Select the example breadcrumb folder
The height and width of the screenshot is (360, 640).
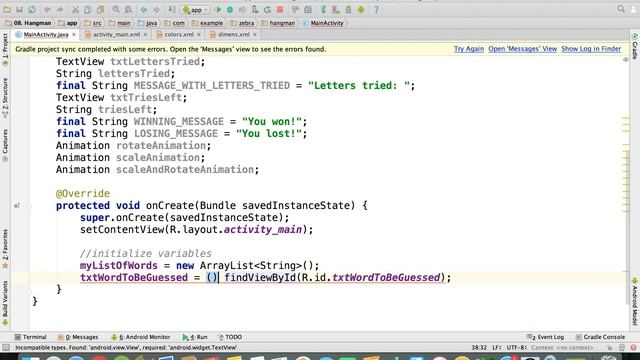point(207,23)
